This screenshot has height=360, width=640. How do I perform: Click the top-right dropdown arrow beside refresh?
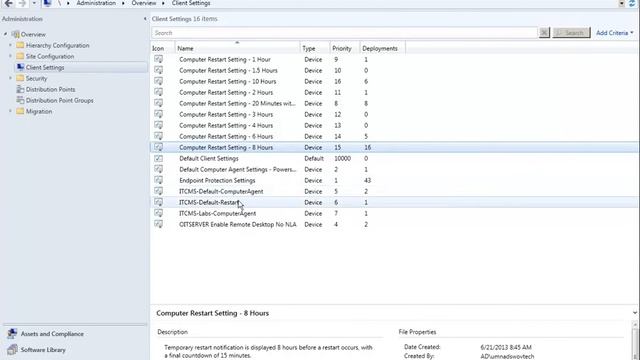tap(622, 3)
